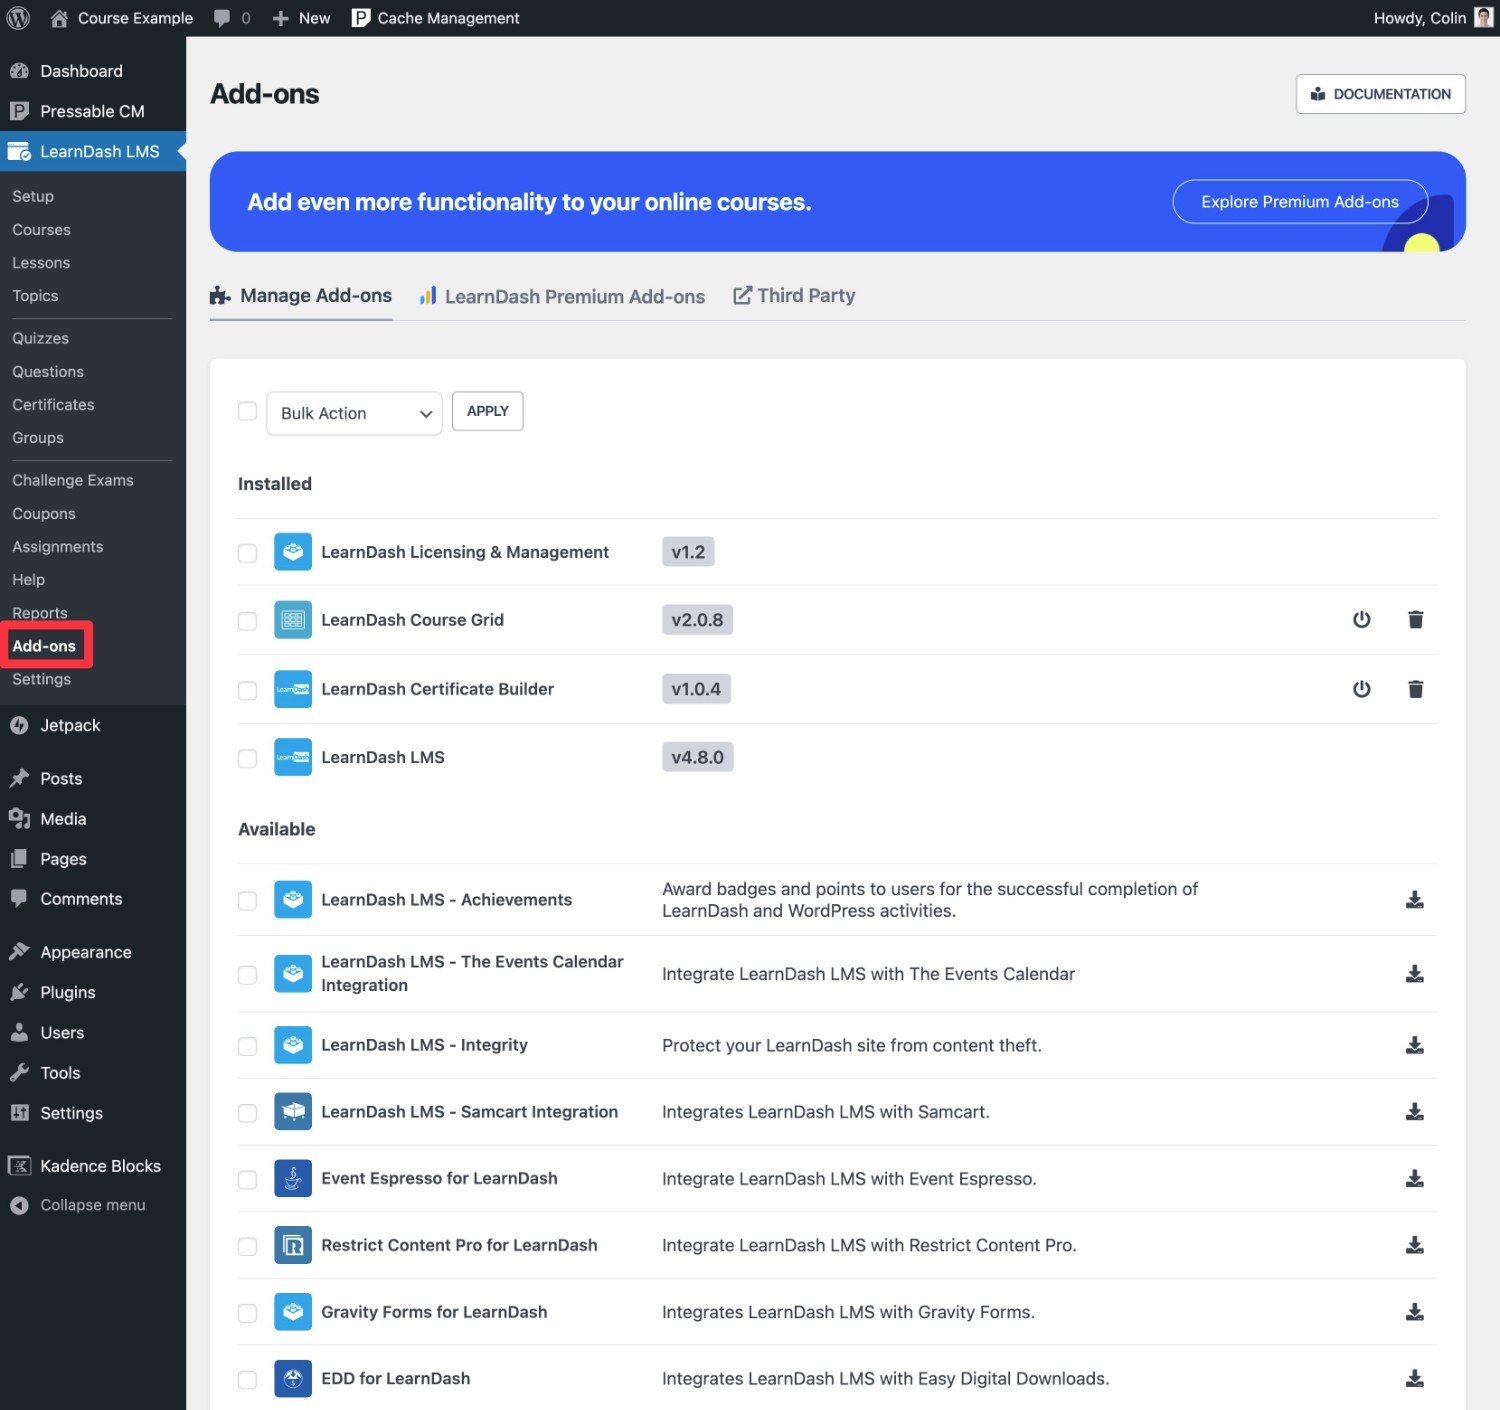Viewport: 1500px width, 1410px height.
Task: Download the LearnDash LMS - Integrity add-on
Action: [1414, 1045]
